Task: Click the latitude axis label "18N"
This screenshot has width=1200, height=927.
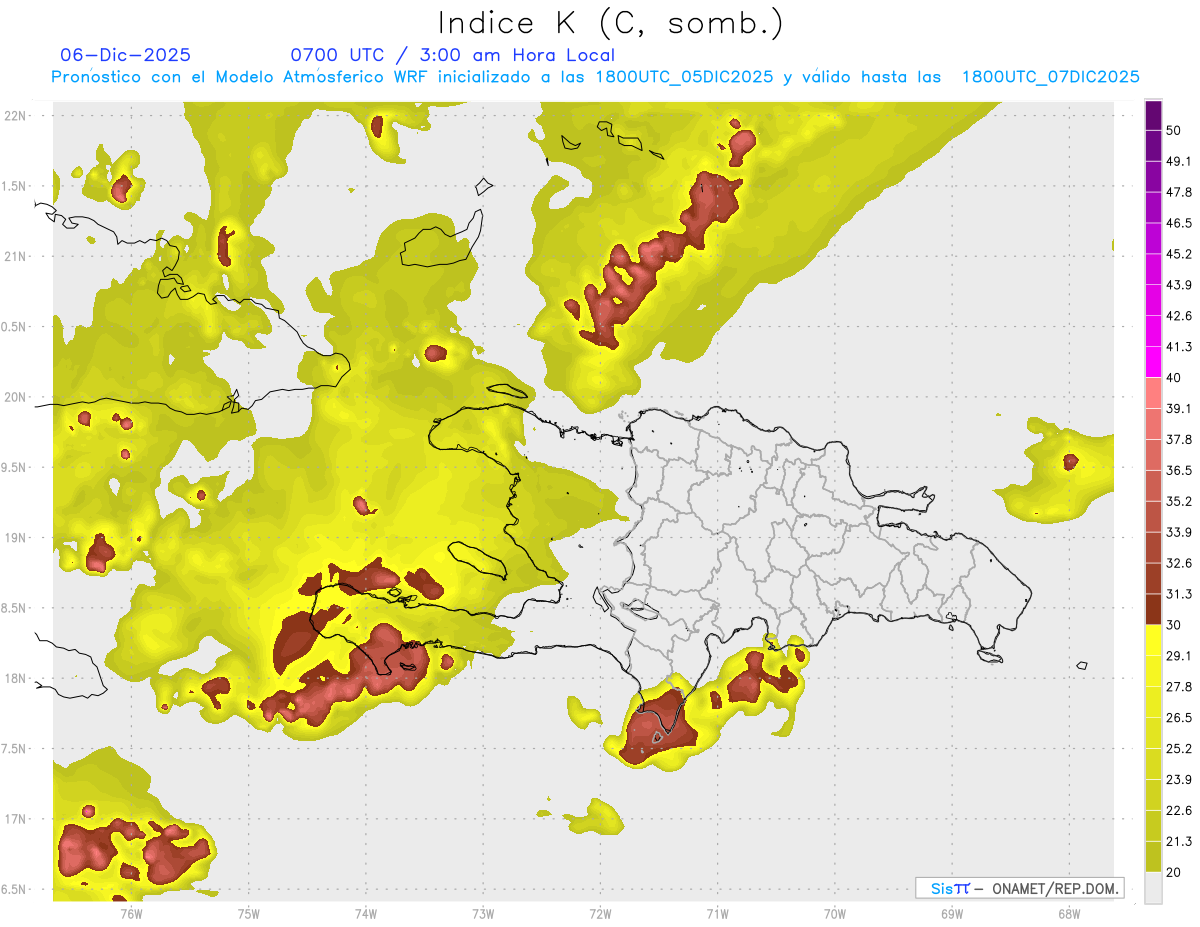Action: tap(14, 678)
